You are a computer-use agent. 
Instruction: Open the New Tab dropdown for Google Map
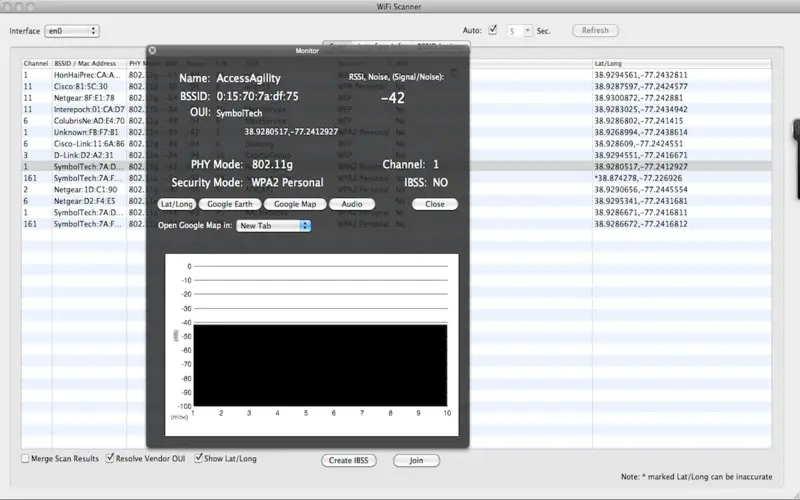[273, 226]
